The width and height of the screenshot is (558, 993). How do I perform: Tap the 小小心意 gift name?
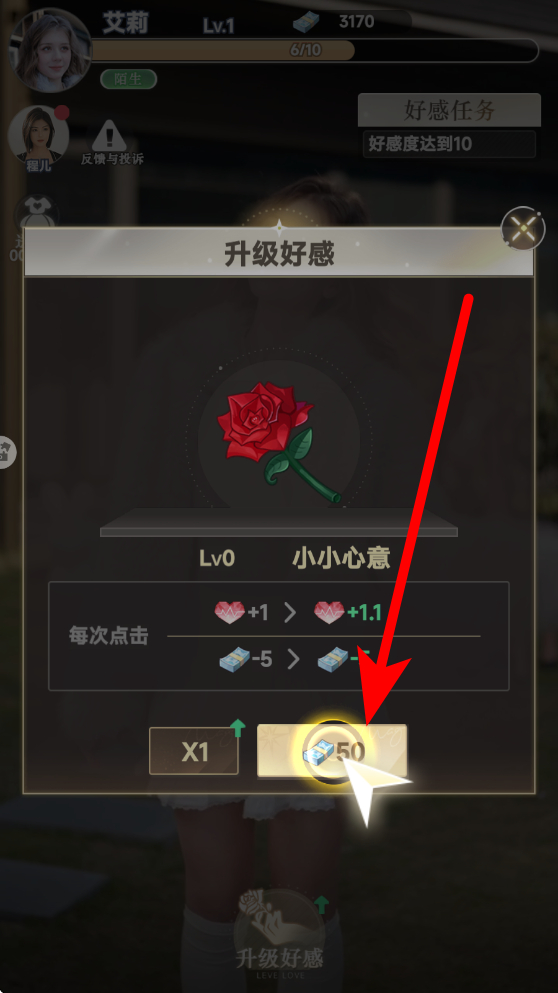[341, 558]
